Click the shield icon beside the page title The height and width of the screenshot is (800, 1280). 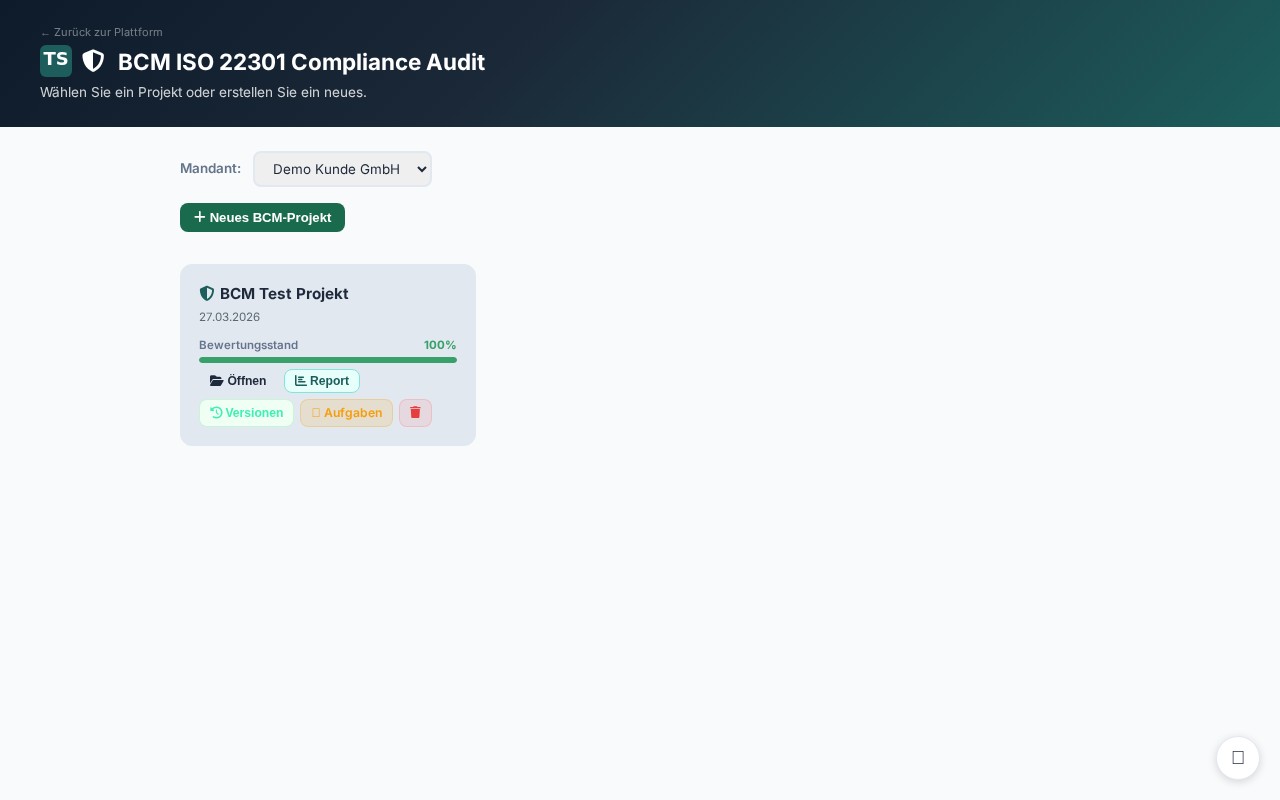(x=93, y=61)
